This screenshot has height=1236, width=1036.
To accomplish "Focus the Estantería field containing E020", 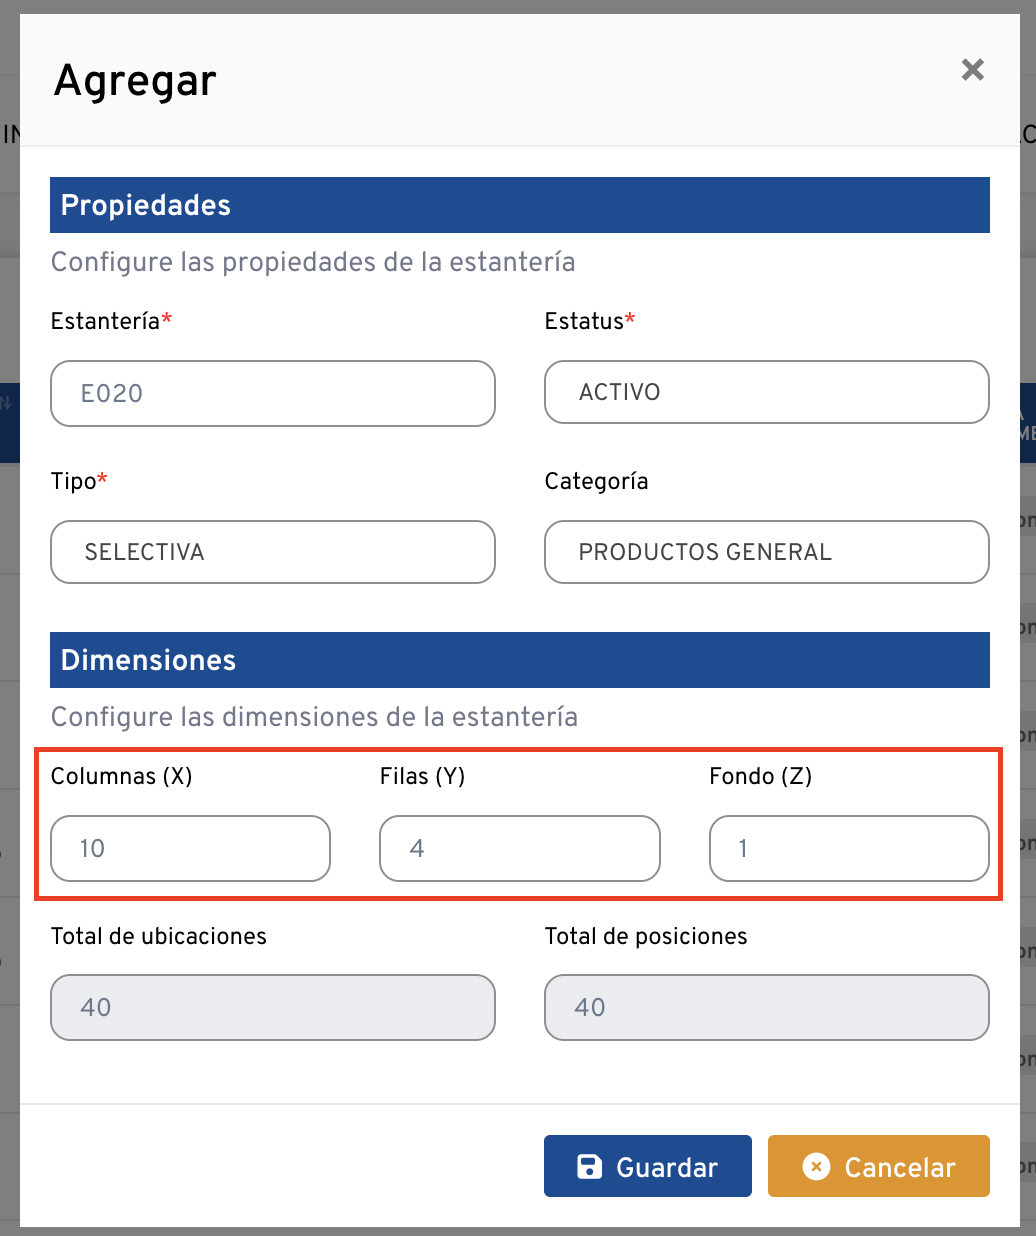I will [272, 393].
